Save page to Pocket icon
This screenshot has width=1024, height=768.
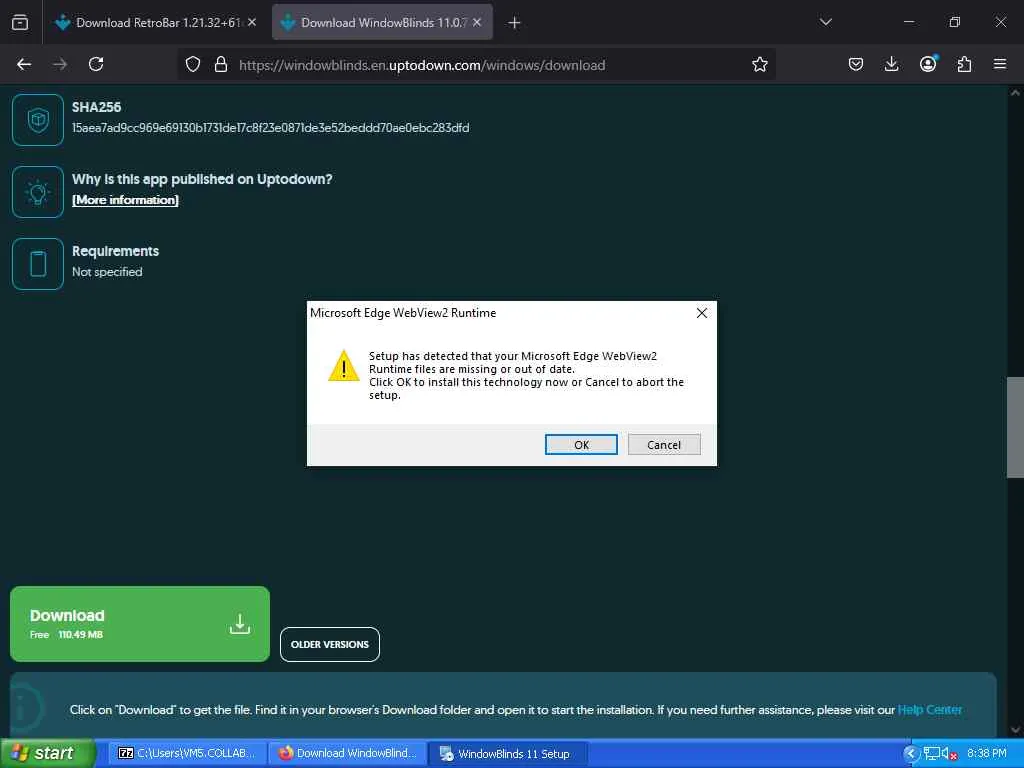[856, 64]
